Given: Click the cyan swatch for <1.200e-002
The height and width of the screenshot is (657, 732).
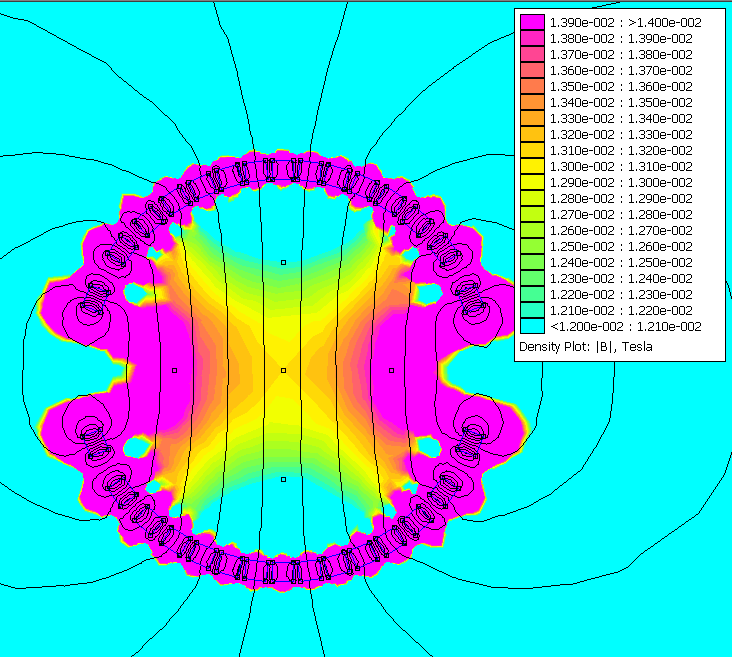Looking at the screenshot, I should (531, 326).
